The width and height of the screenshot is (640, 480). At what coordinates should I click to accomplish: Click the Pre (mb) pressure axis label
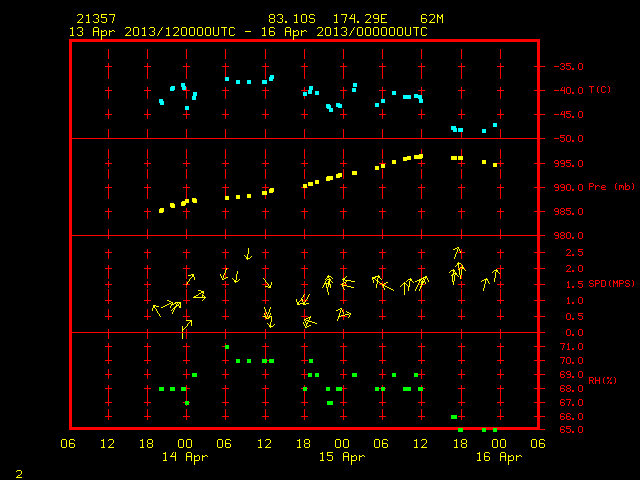611,187
